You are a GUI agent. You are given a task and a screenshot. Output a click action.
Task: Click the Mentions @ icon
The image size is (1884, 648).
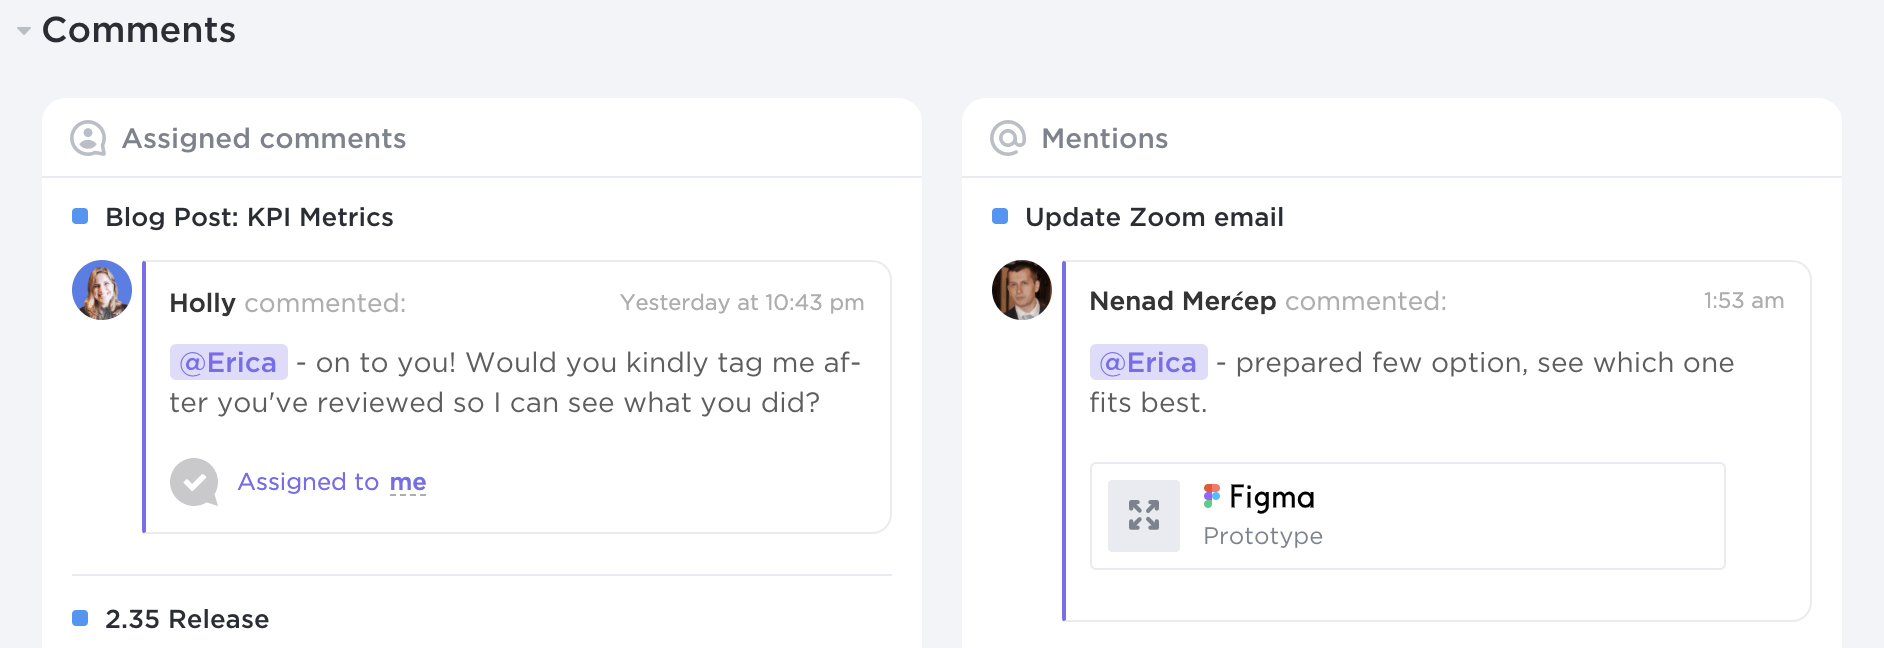pyautogui.click(x=1008, y=138)
